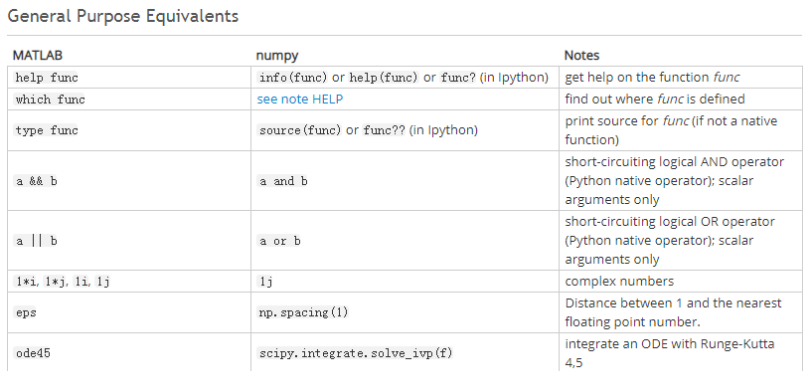Click the "np.spacing(1)" code snippet

tap(303, 312)
